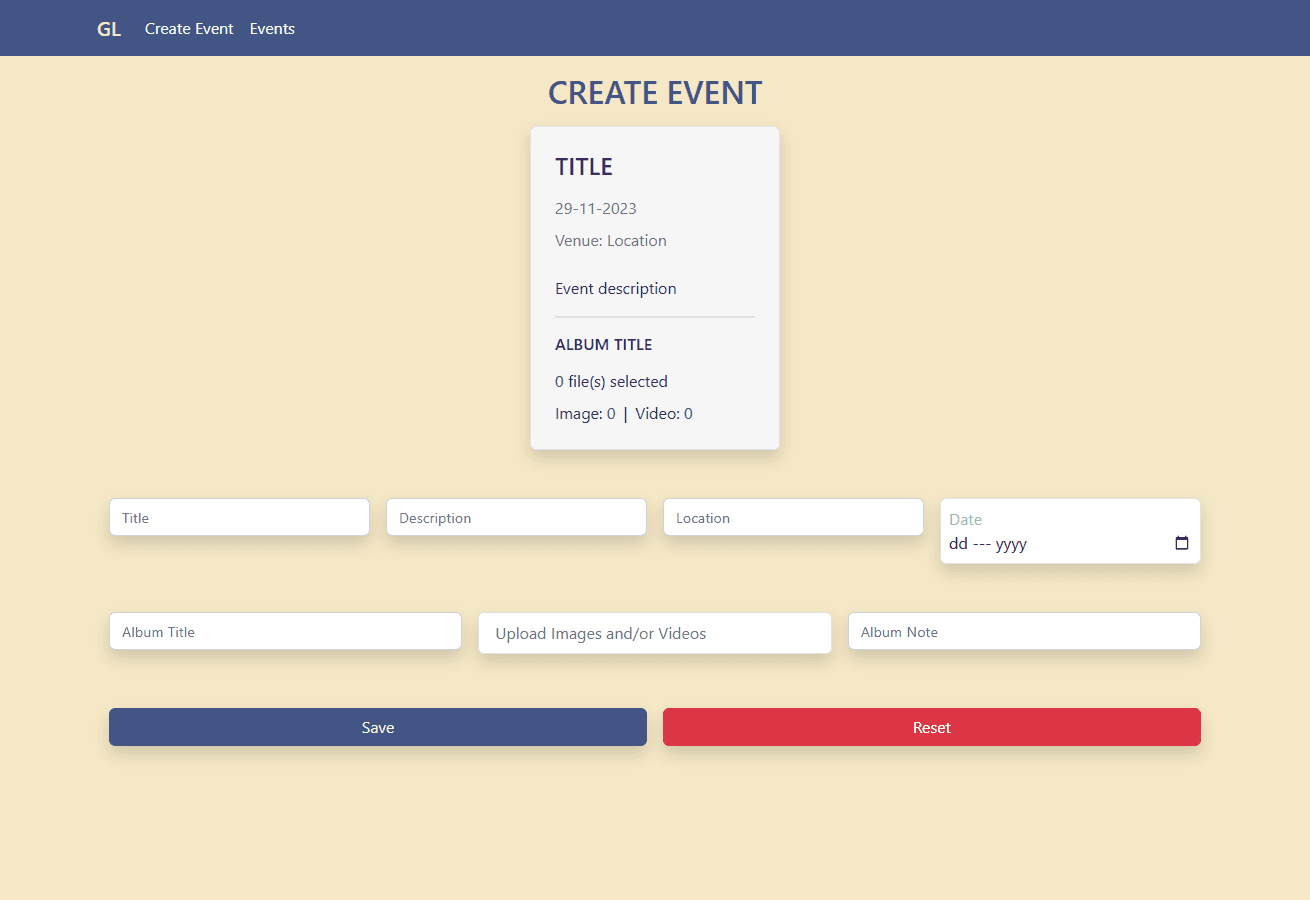
Task: Click the Image: 0 count text
Action: 585,414
